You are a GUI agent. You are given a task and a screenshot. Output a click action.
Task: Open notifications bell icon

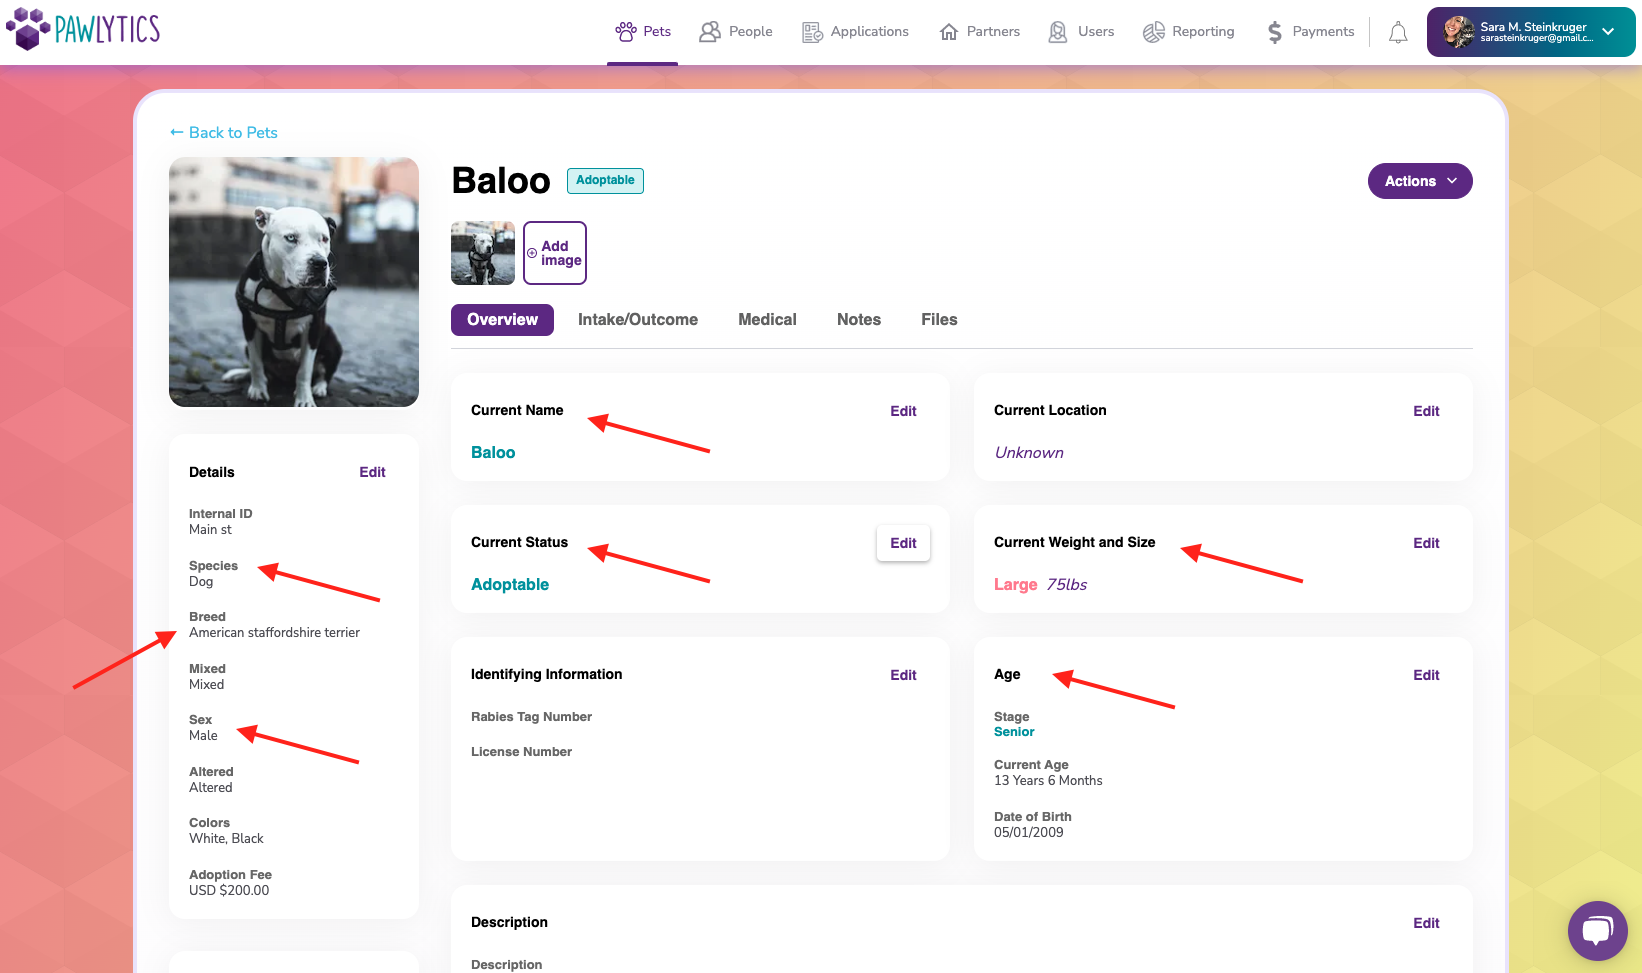(1398, 33)
